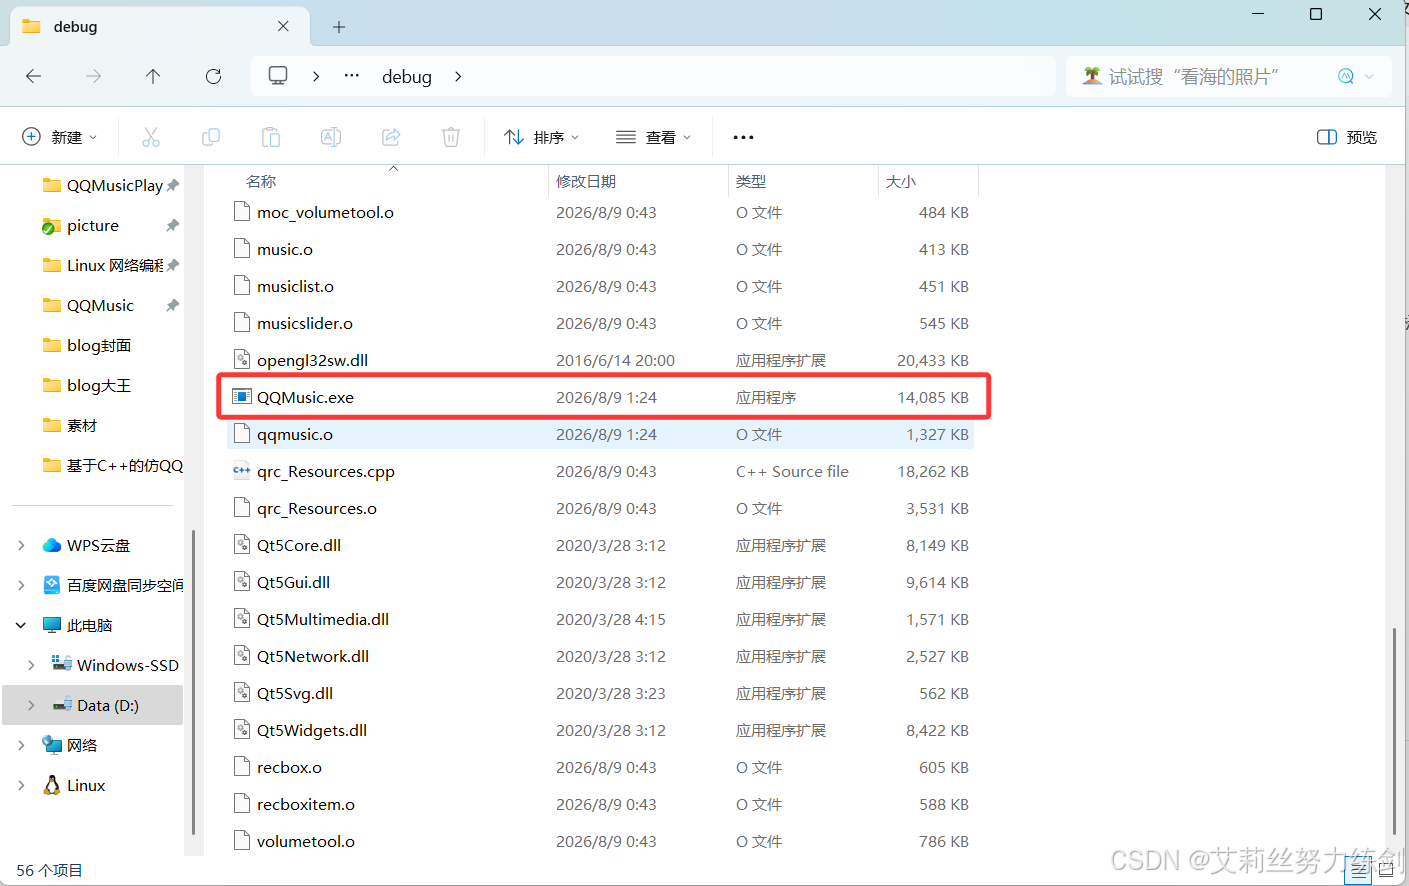Viewport: 1409px width, 886px height.
Task: Switch to the debug tab
Action: [158, 27]
